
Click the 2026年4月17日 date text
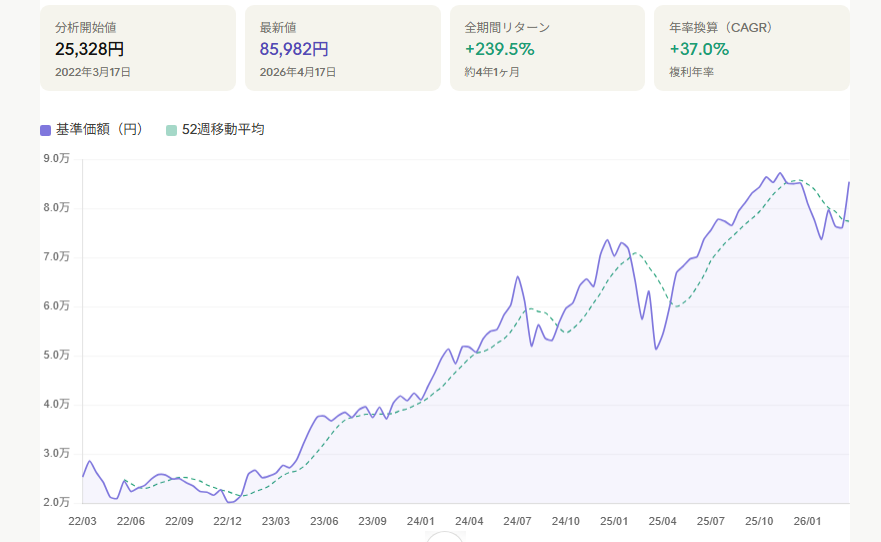click(298, 72)
